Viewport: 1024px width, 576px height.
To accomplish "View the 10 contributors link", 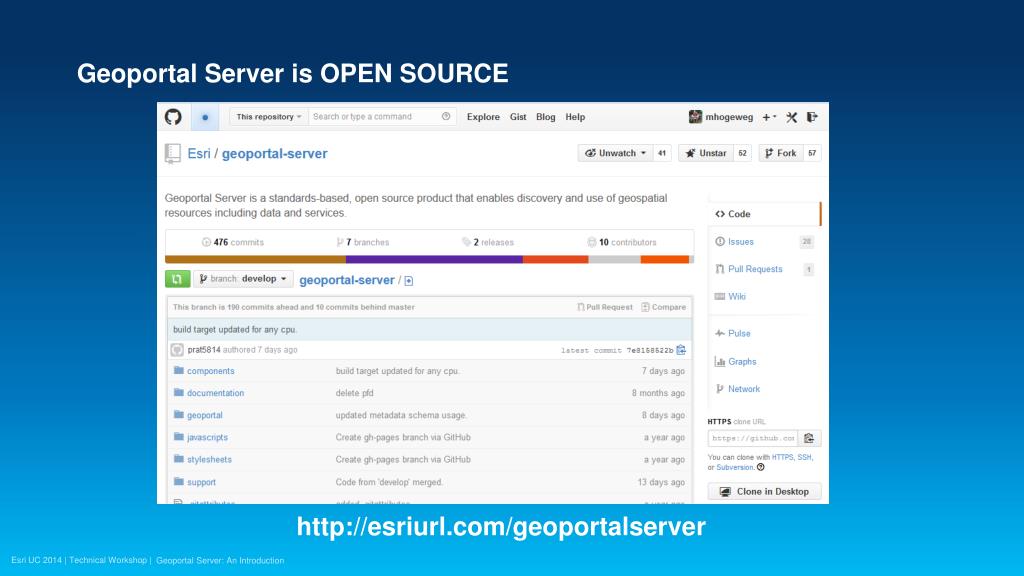I will [x=622, y=242].
